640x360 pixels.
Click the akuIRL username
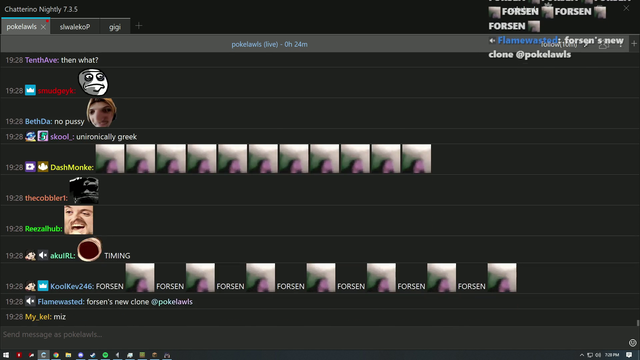[62, 256]
